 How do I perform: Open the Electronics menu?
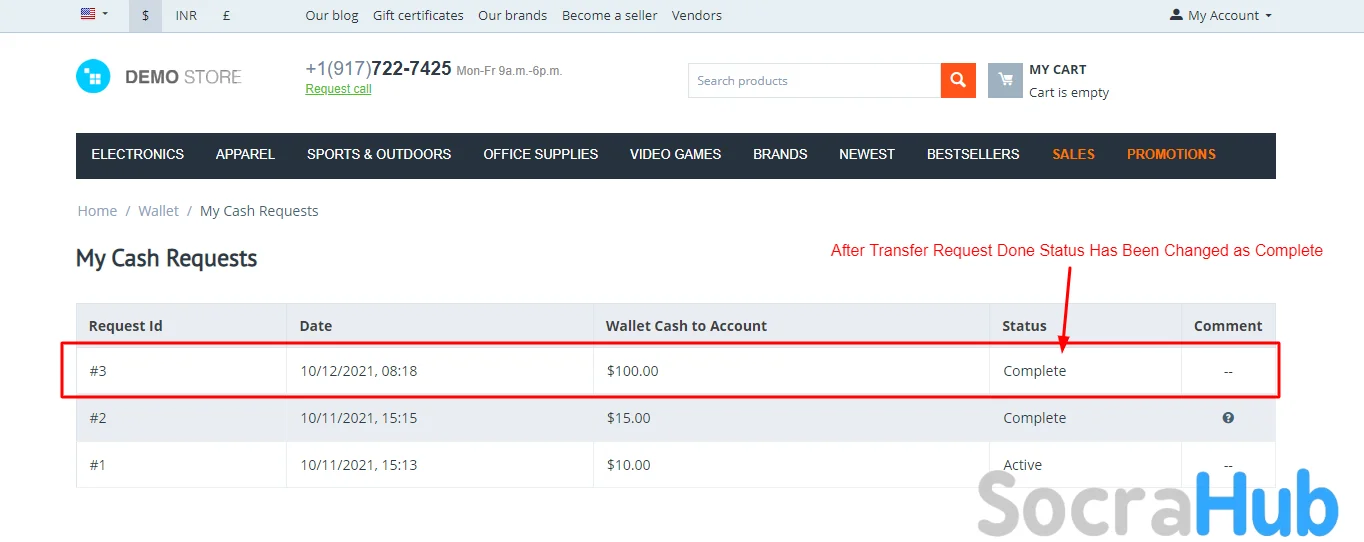pyautogui.click(x=138, y=155)
